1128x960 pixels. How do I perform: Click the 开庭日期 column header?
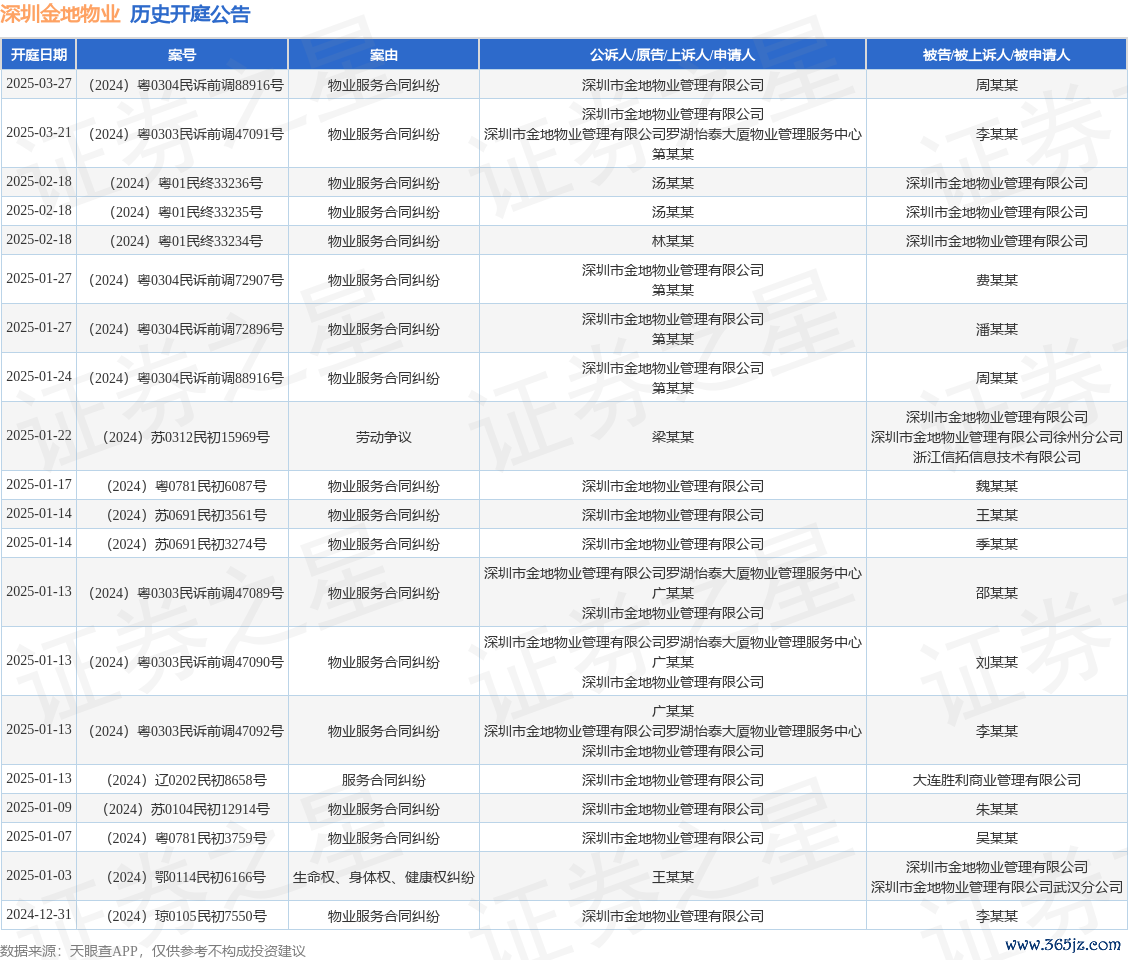39,55
